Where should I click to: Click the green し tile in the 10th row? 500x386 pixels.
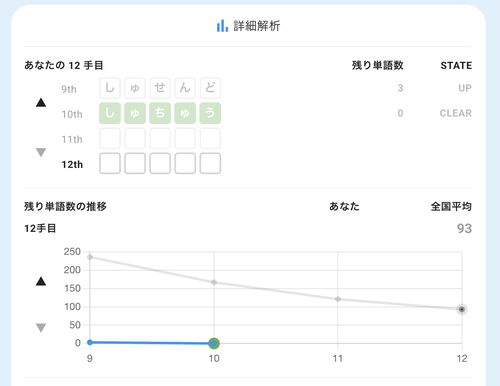pyautogui.click(x=110, y=113)
